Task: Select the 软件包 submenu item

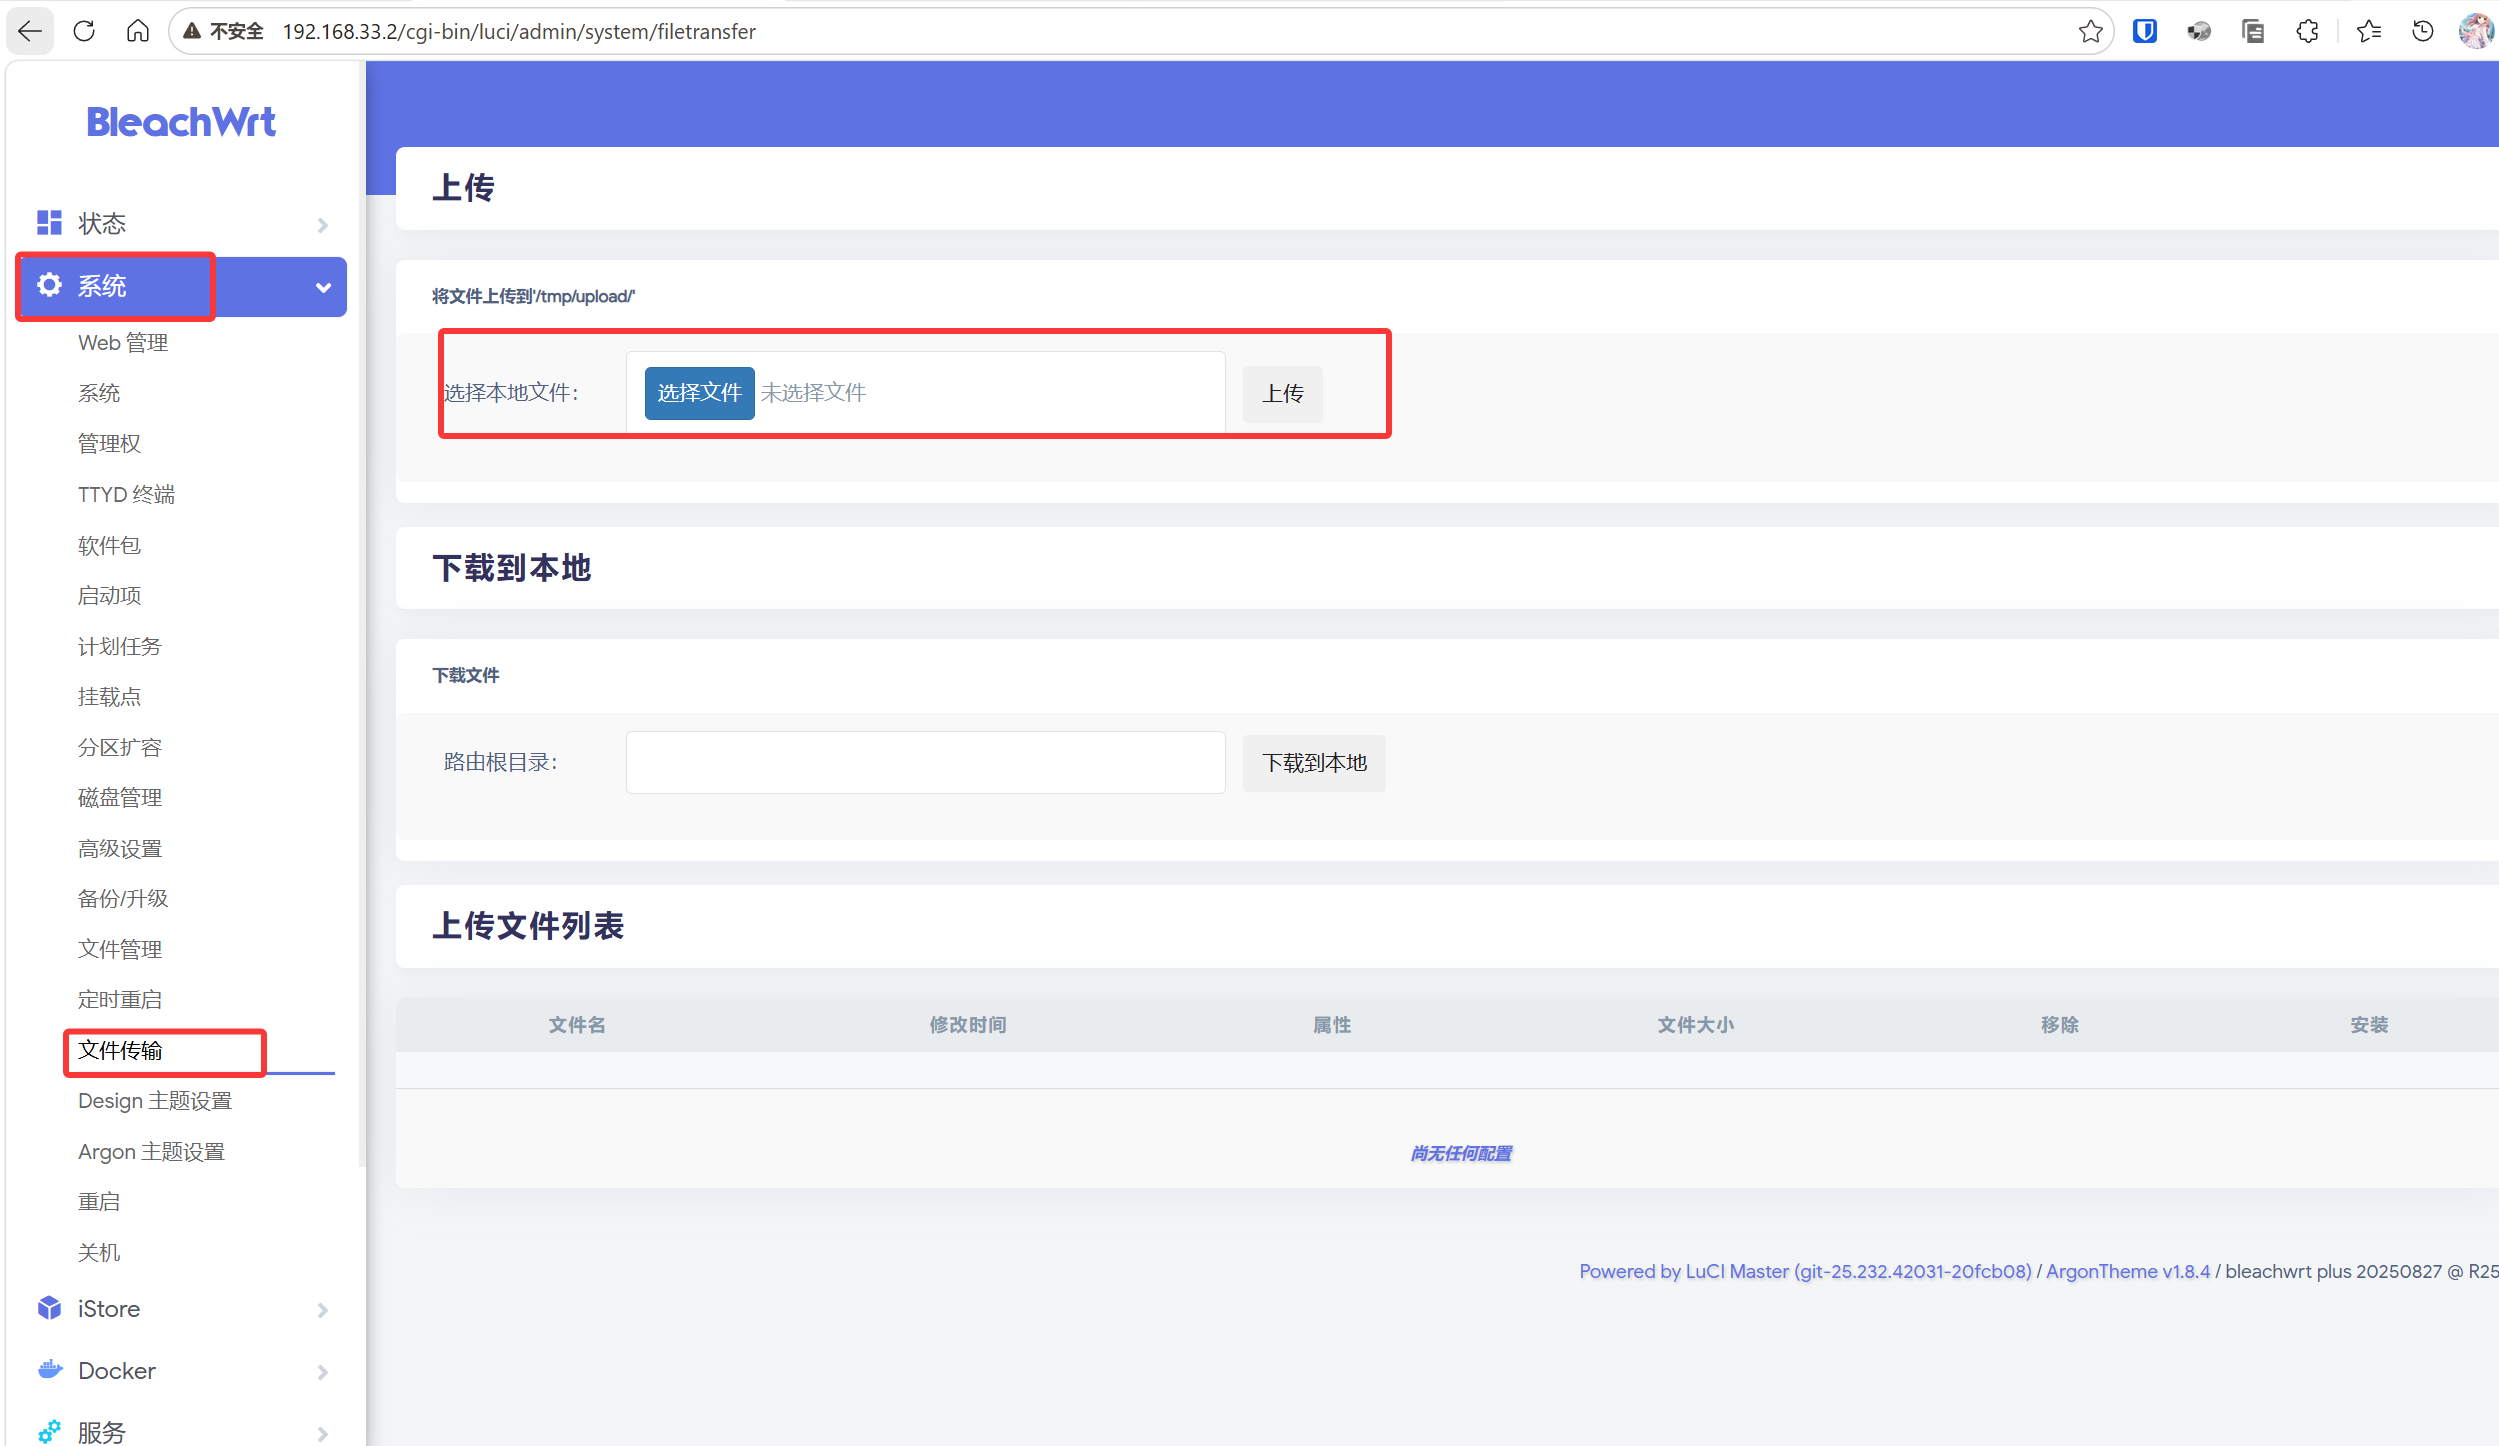Action: click(109, 545)
